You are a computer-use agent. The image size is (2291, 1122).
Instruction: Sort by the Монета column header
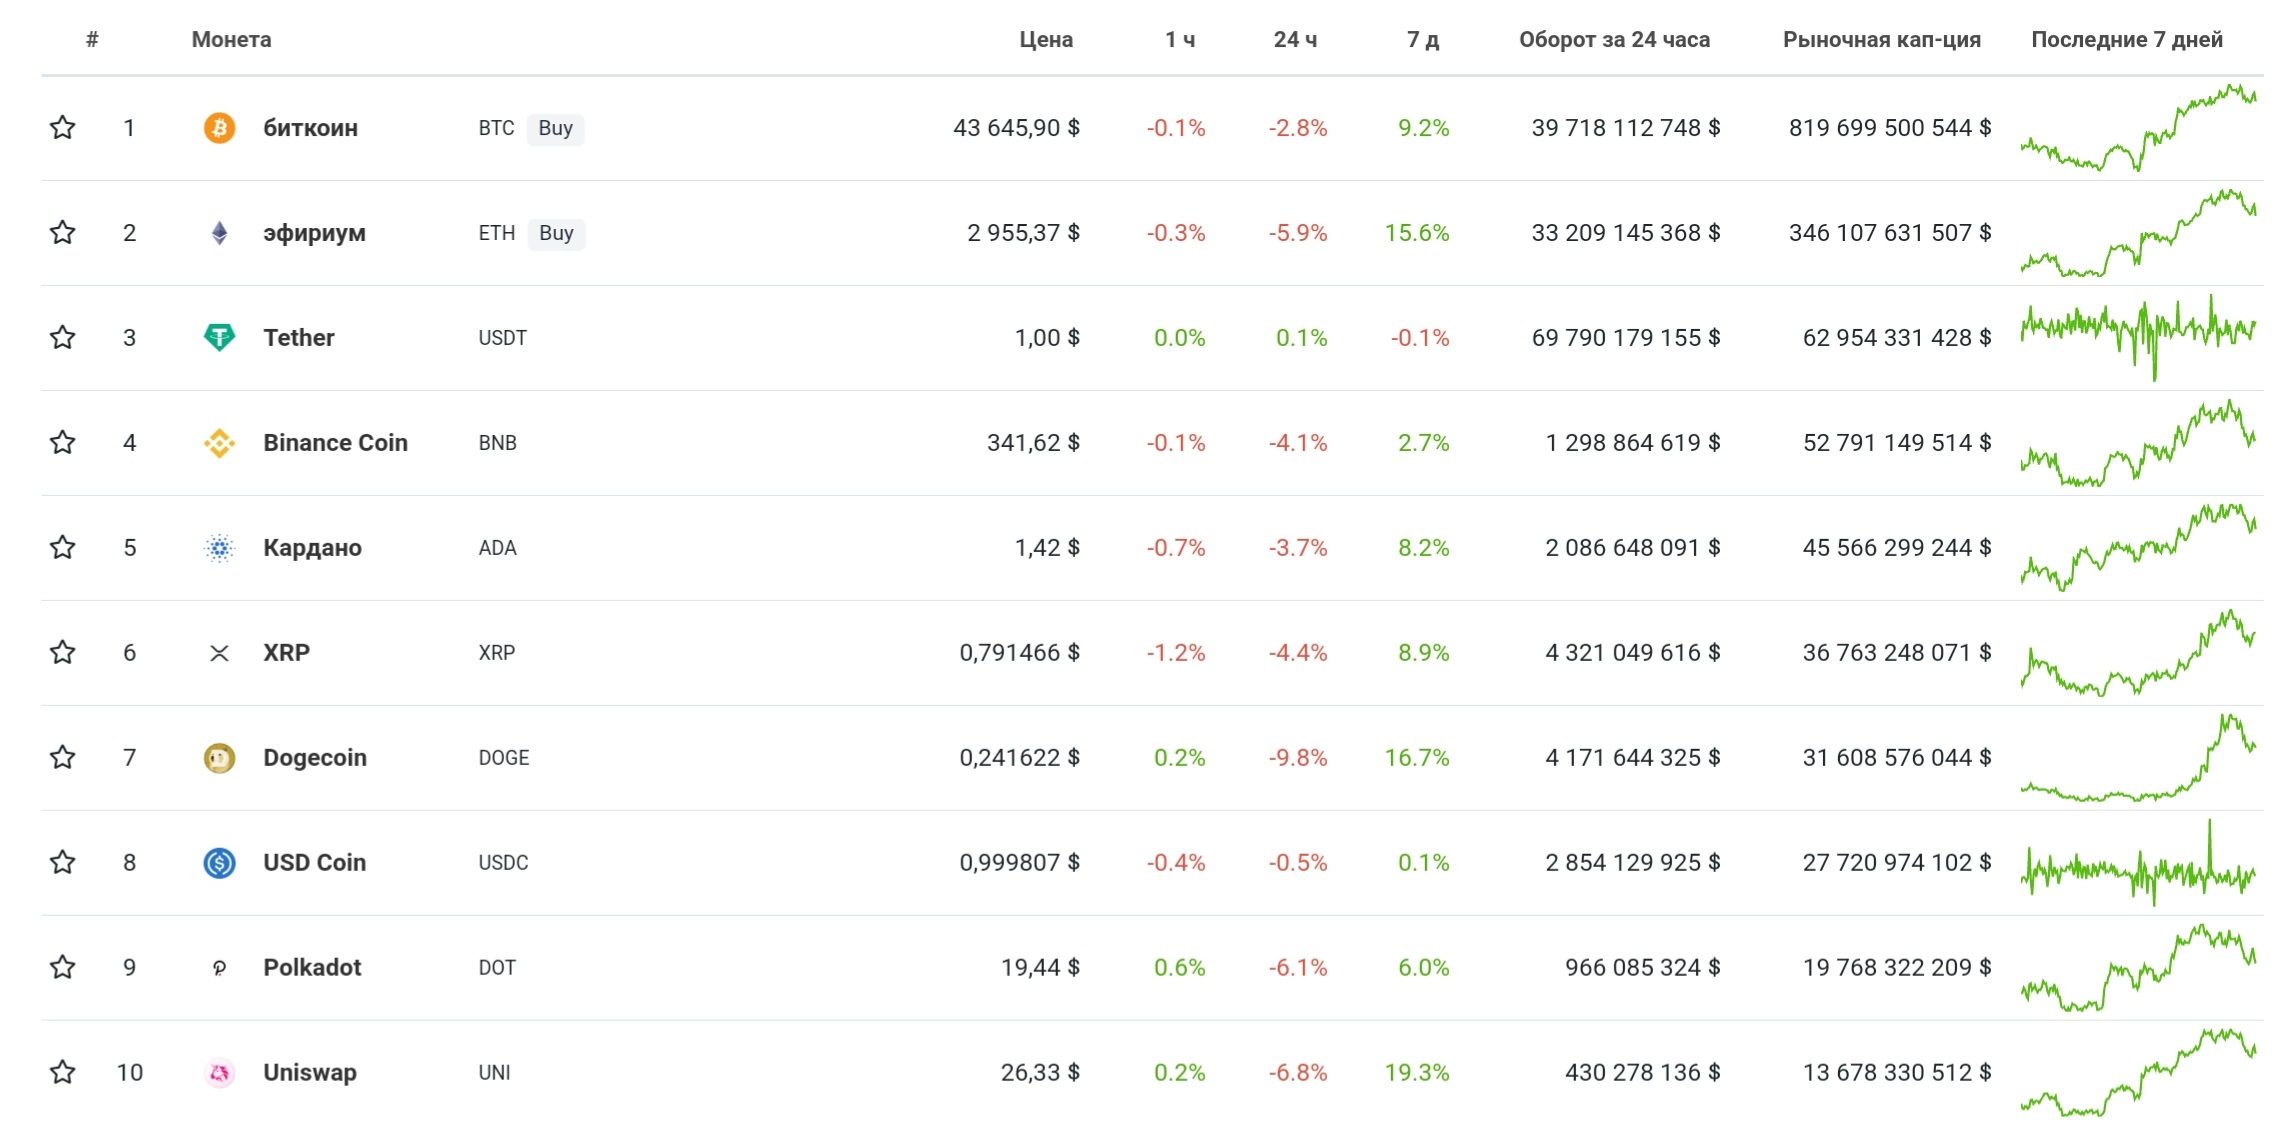tap(231, 40)
